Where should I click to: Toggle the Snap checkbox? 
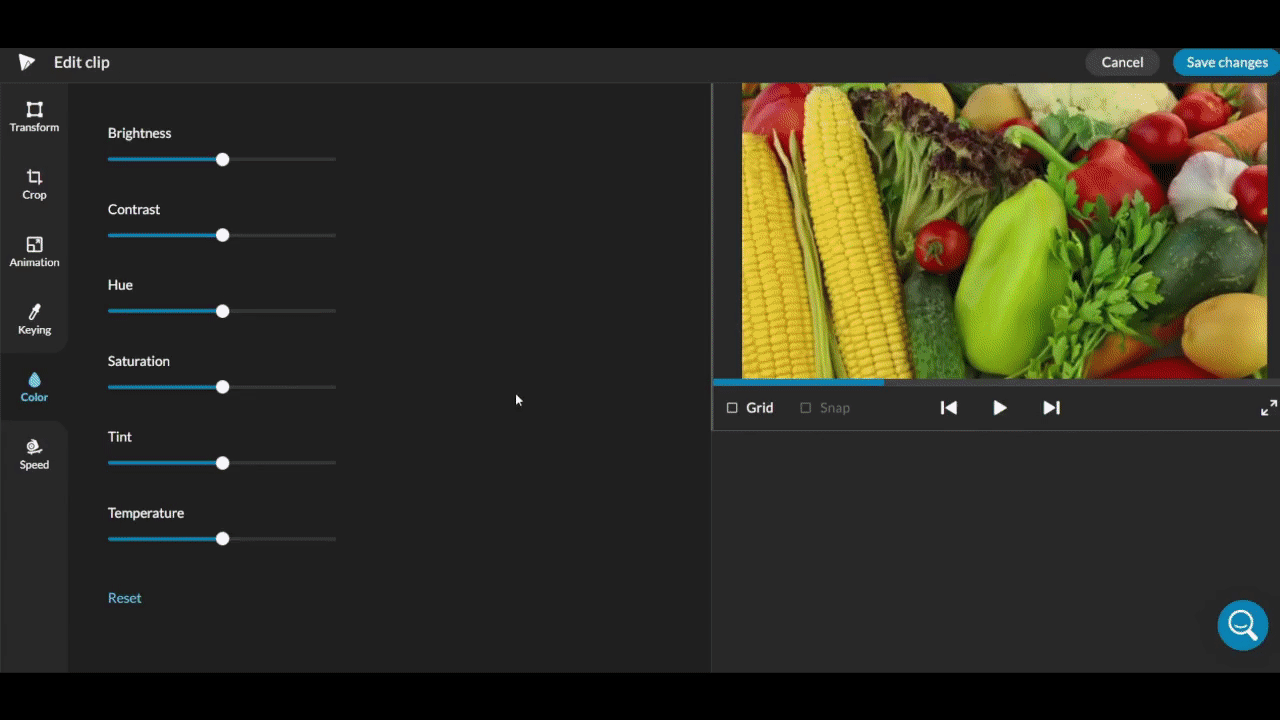[x=805, y=408]
